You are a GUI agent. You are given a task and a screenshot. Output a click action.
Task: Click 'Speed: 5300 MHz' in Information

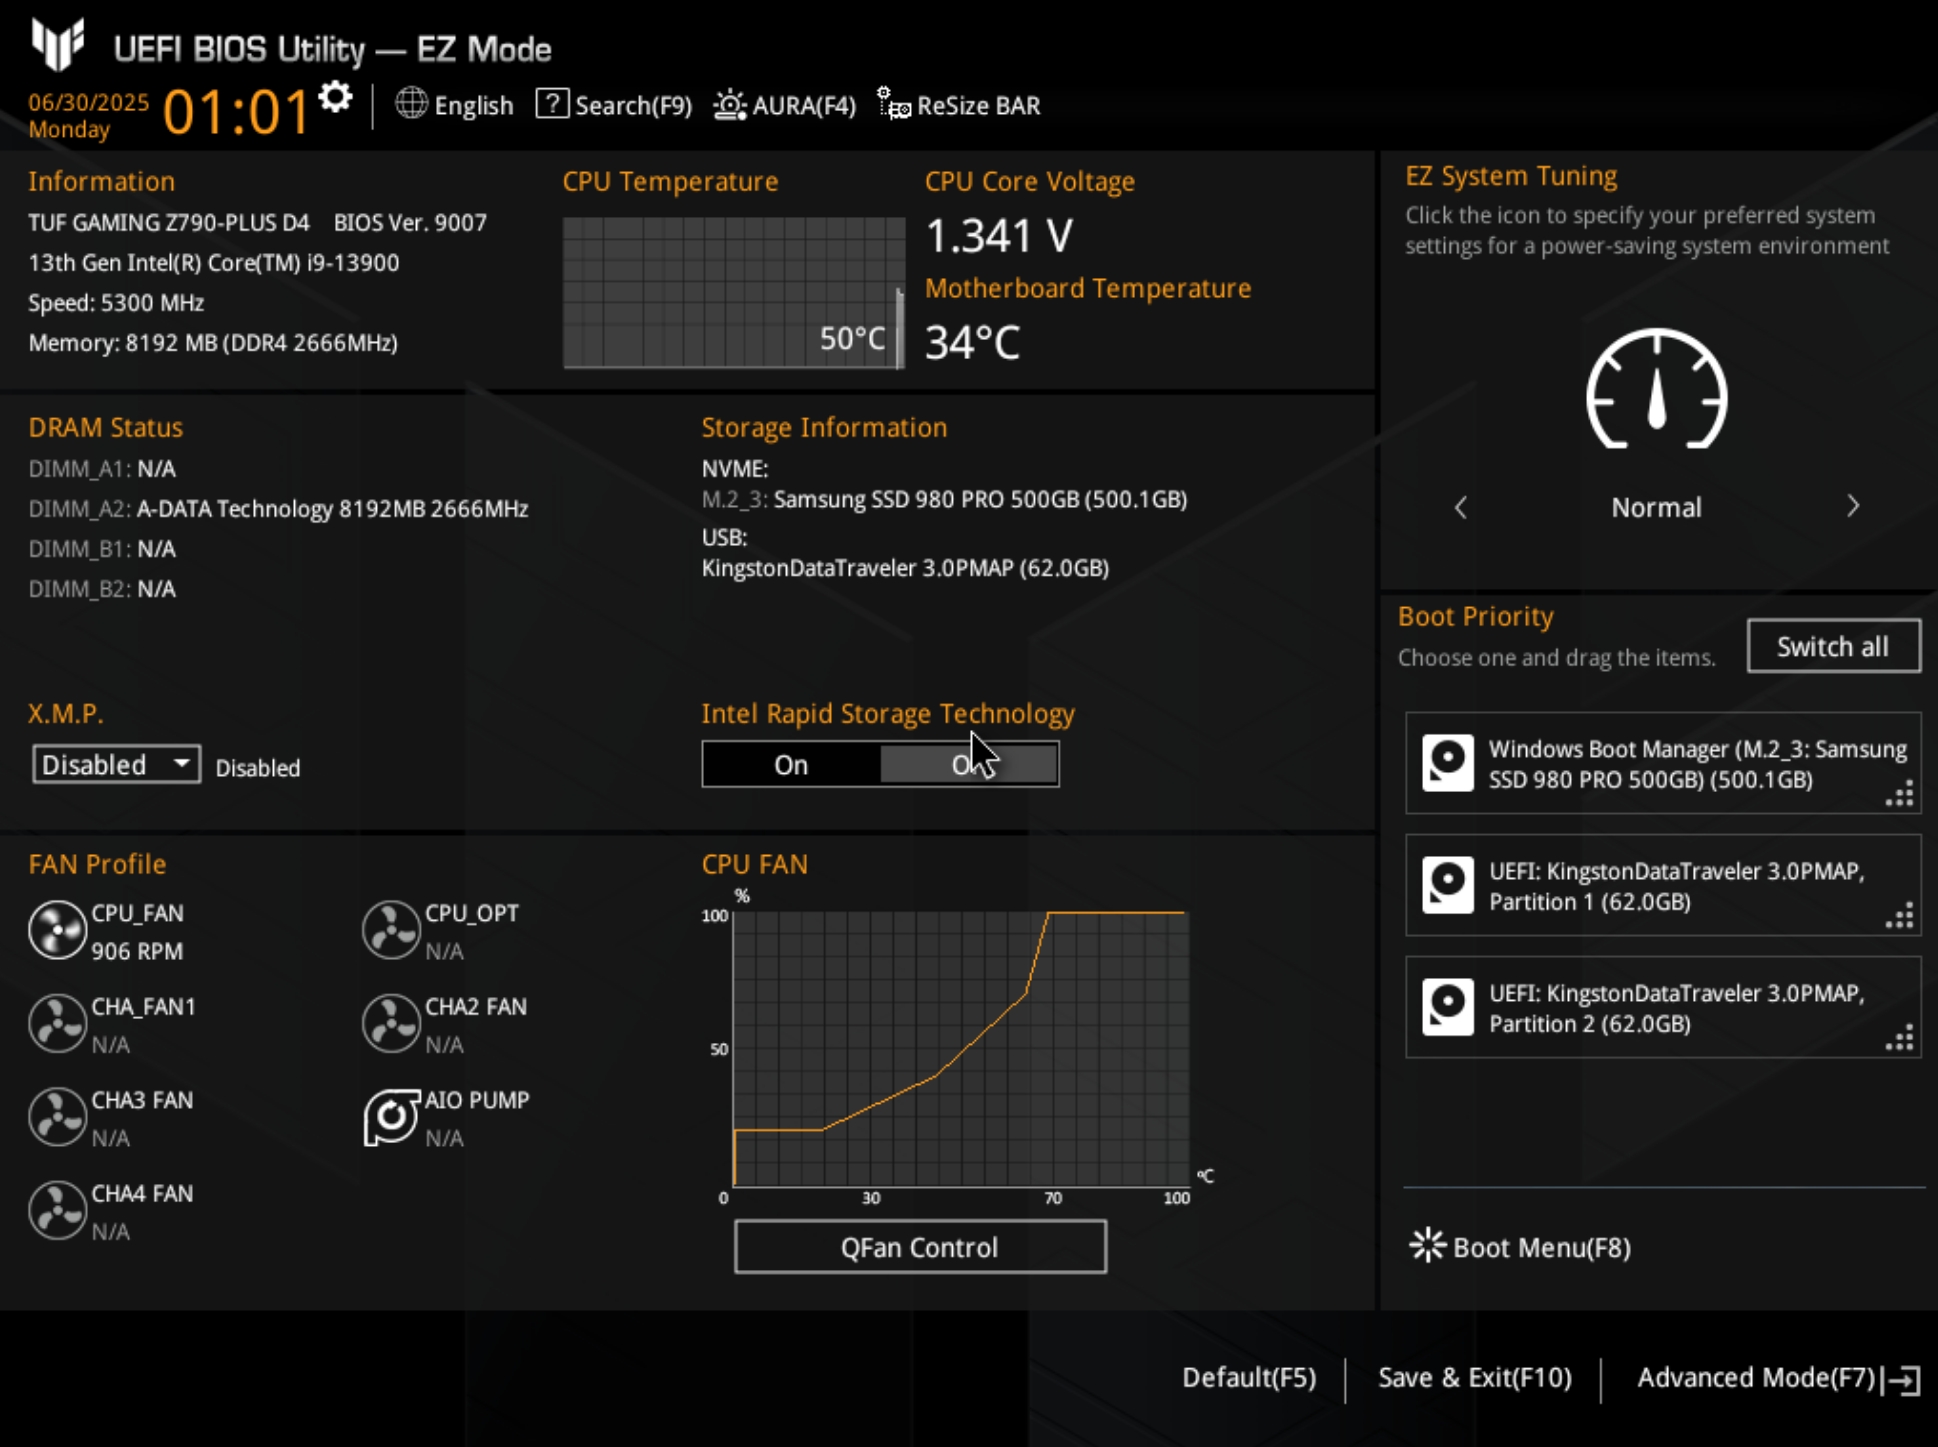(116, 303)
